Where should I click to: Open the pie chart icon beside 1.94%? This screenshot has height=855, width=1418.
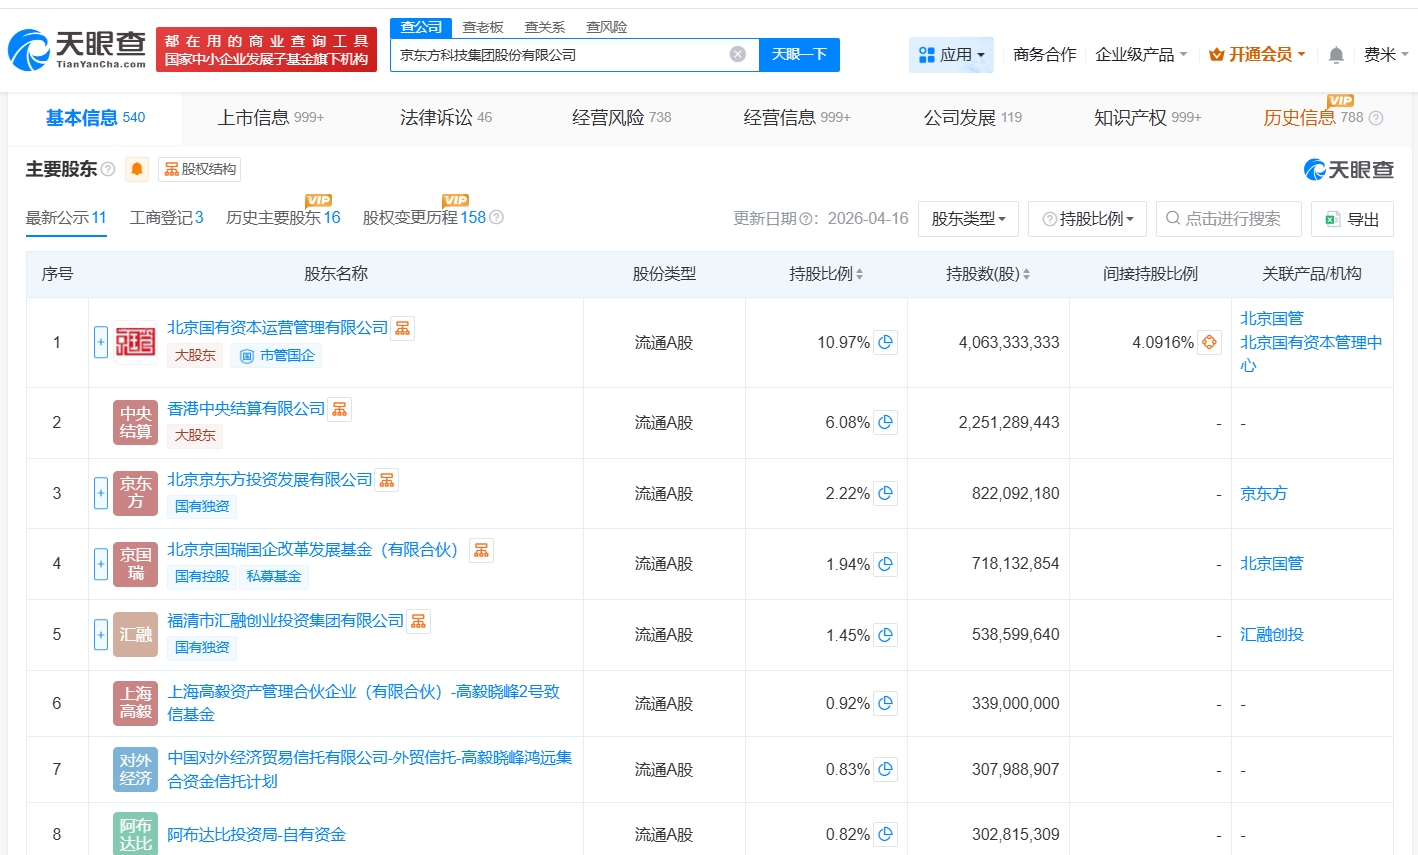pyautogui.click(x=885, y=564)
